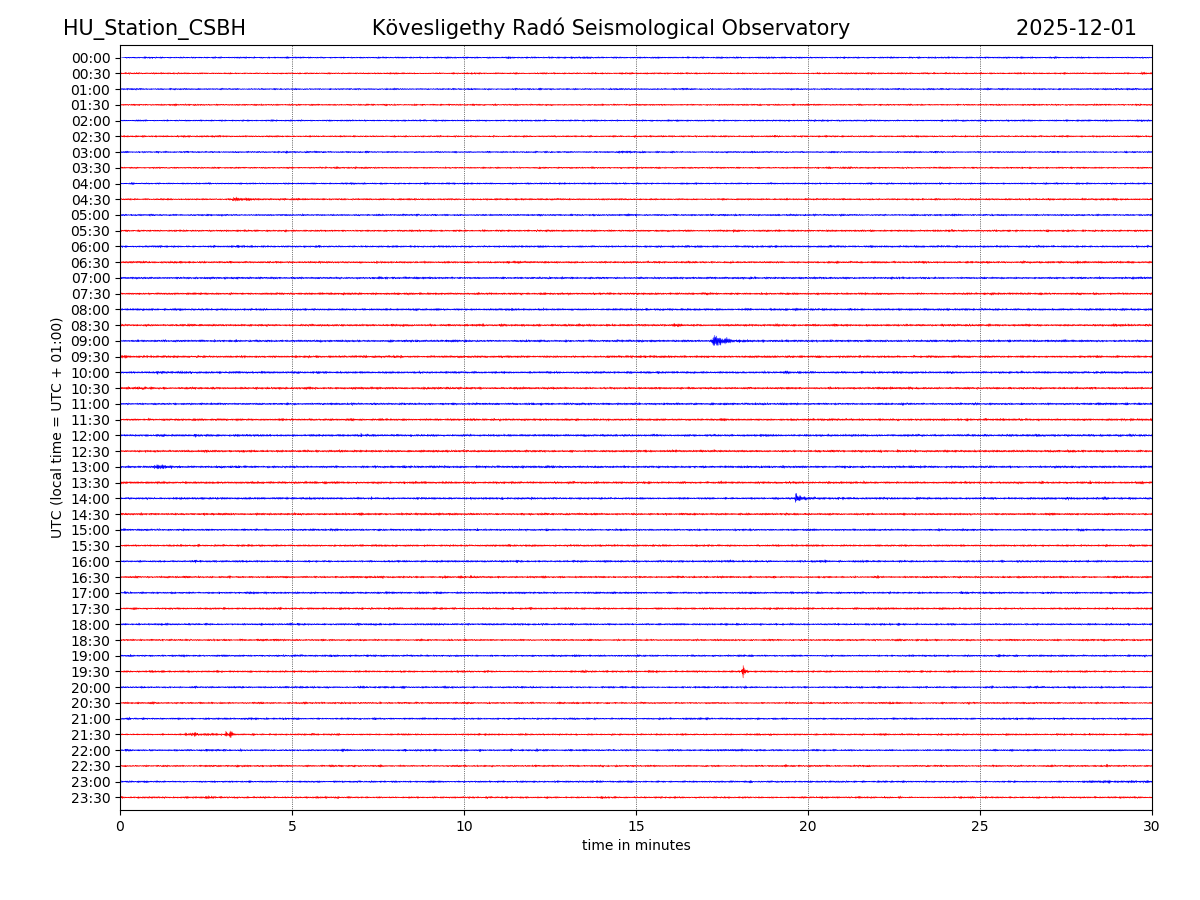1200x900 pixels.
Task: Click the HU_Station_CSBH station label
Action: tap(154, 28)
